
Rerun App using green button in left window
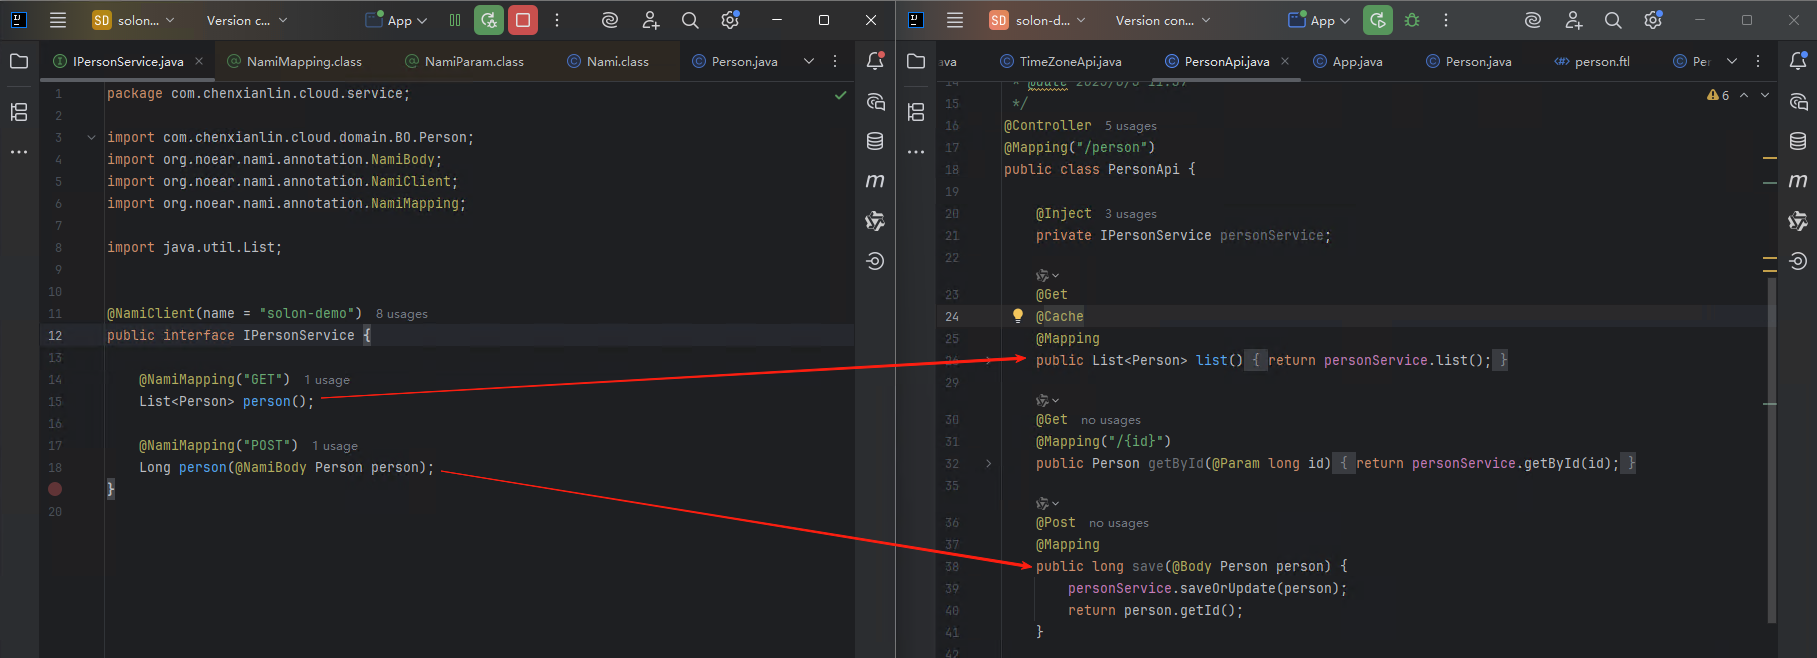click(x=489, y=20)
